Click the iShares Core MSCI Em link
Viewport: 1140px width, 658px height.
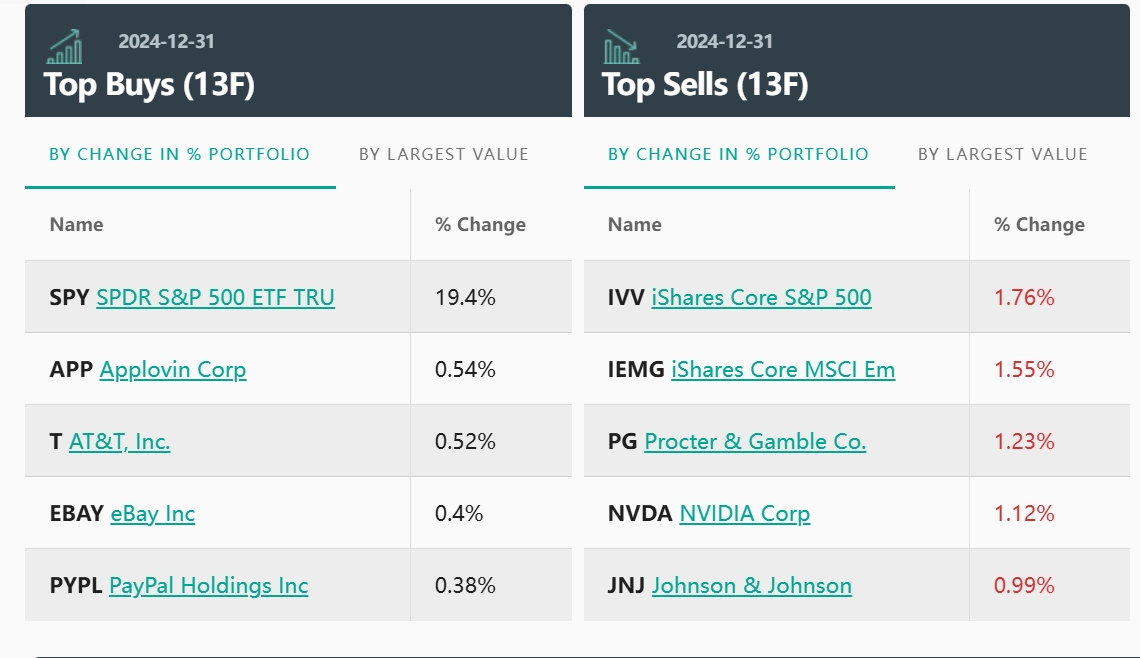click(x=783, y=369)
